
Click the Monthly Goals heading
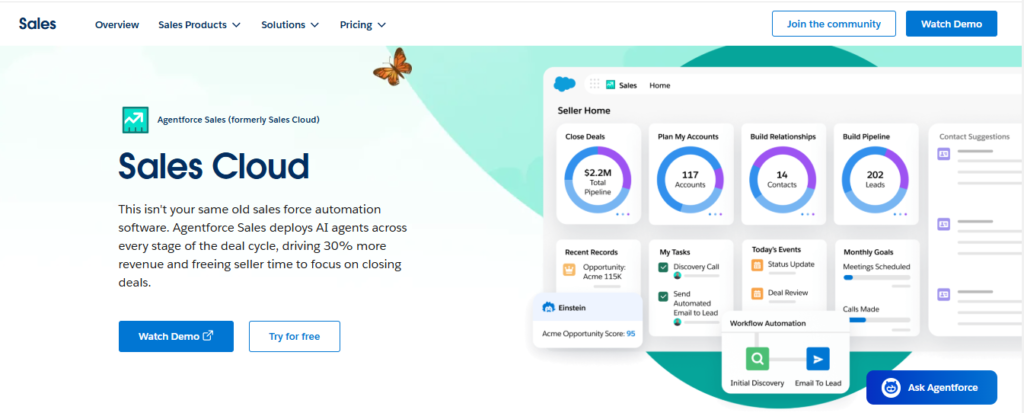pyautogui.click(x=869, y=252)
